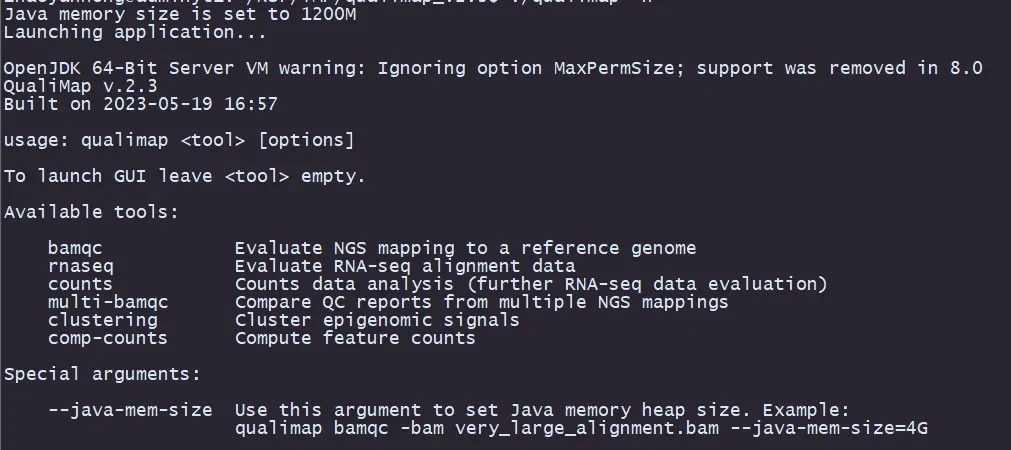Click the "Cluster epigenomic signals" description
This screenshot has width=1011, height=450.
(x=377, y=320)
